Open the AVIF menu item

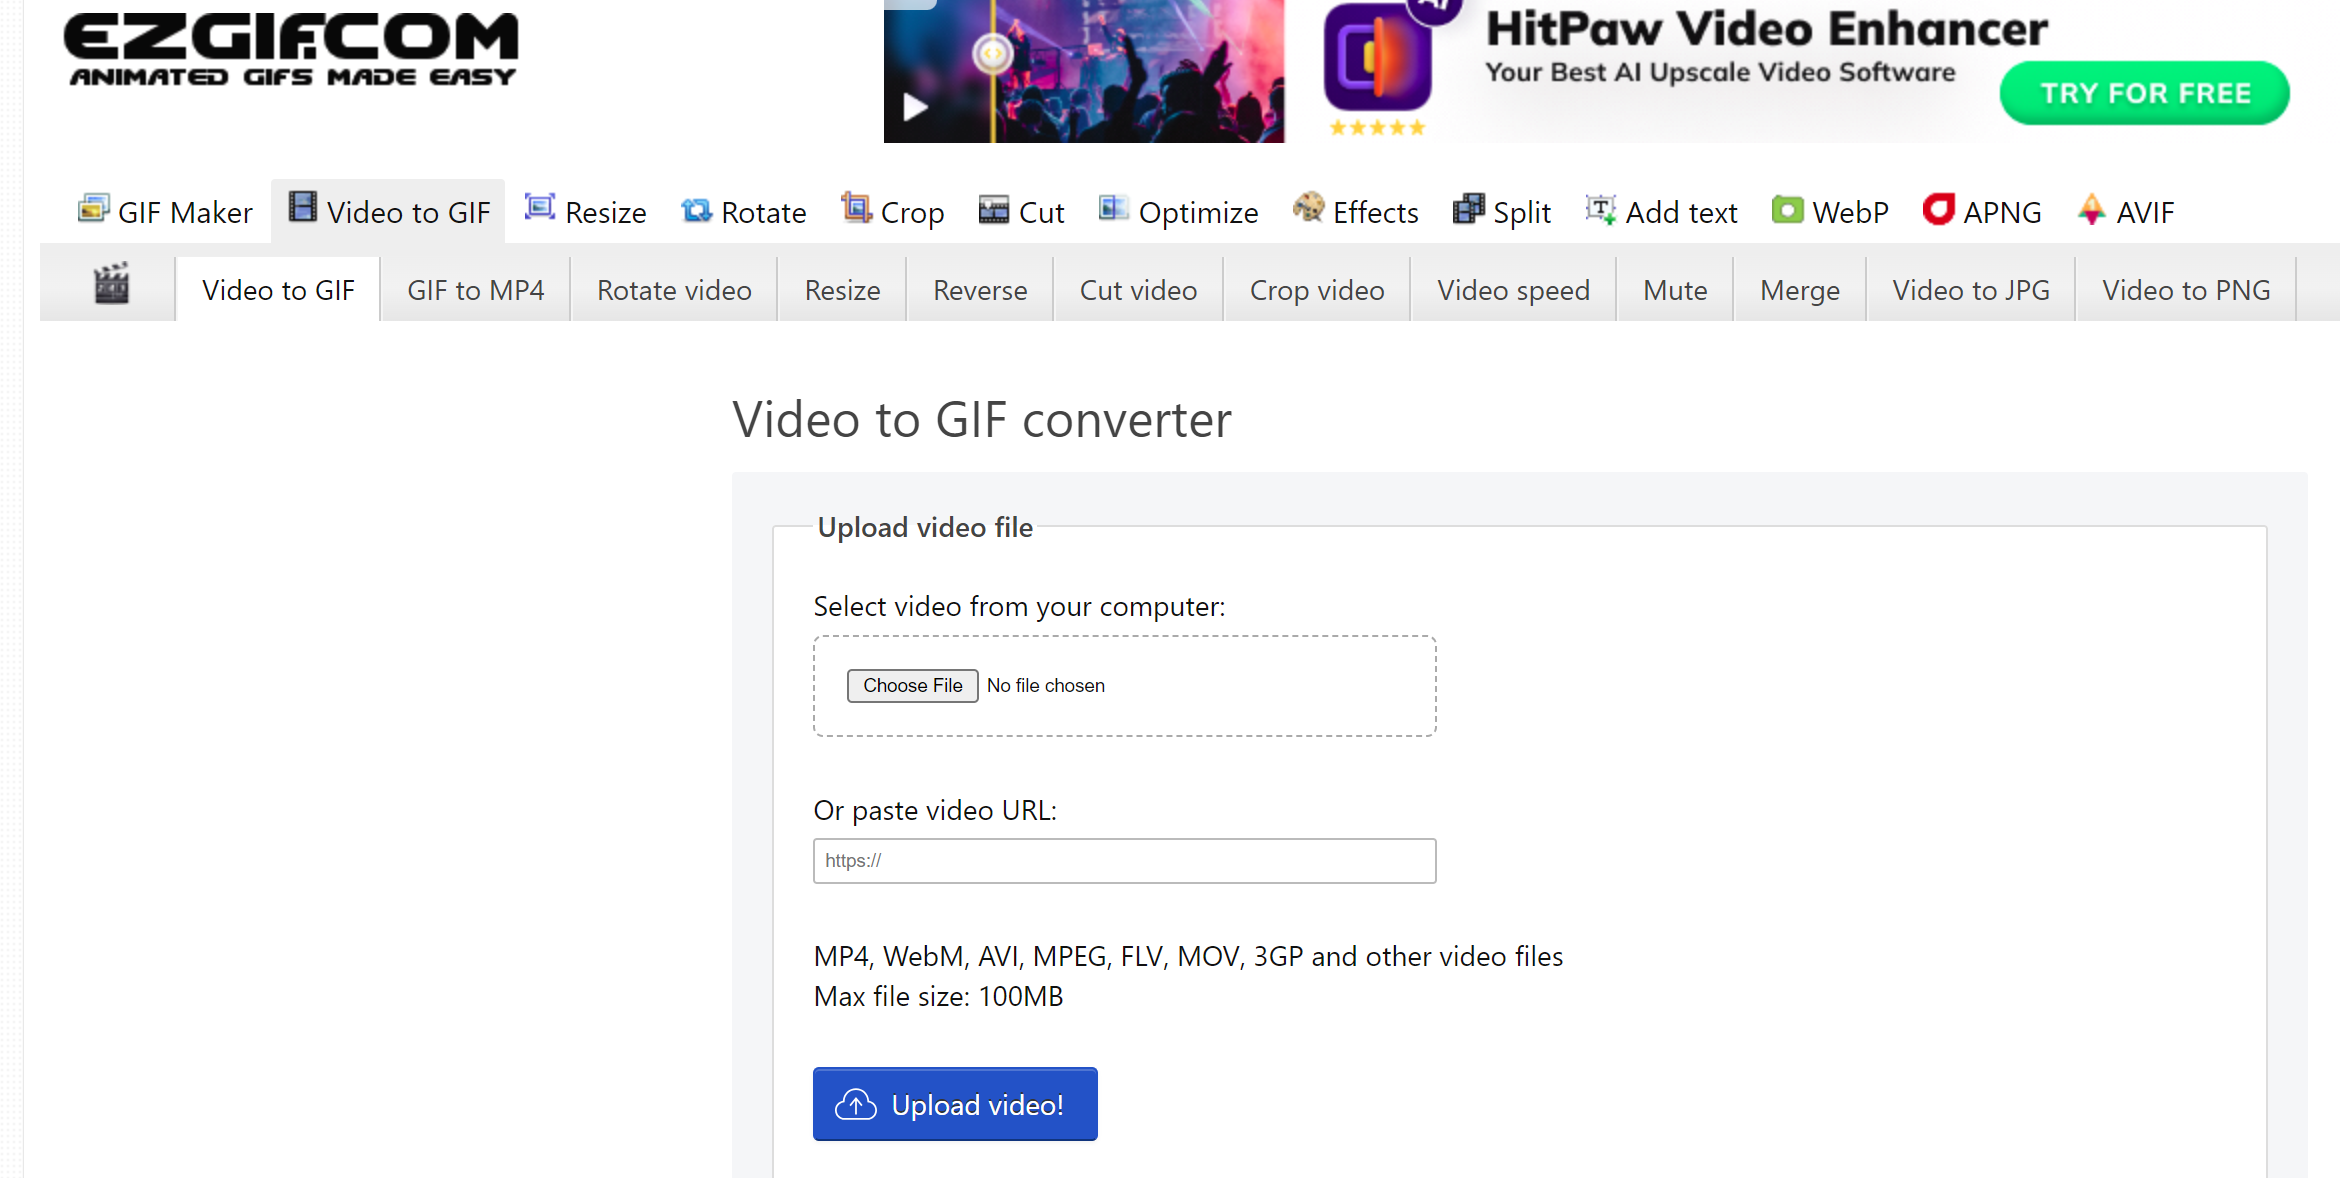click(2126, 211)
